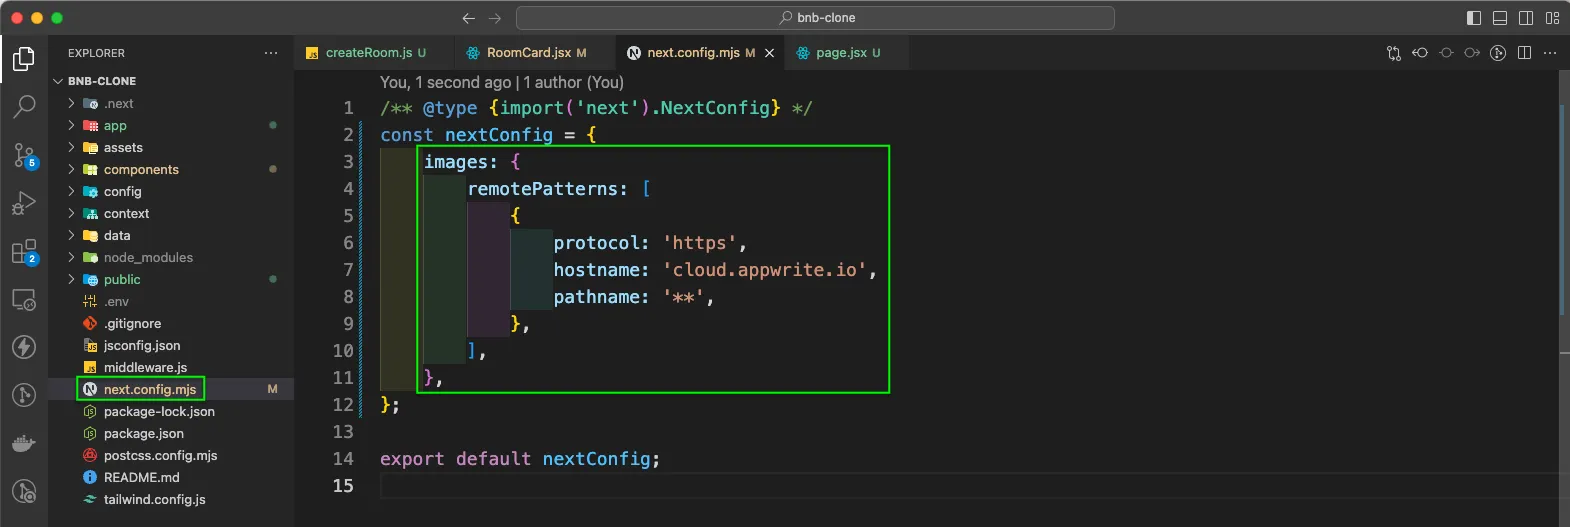
Task: Split the editor to the right
Action: (1524, 53)
